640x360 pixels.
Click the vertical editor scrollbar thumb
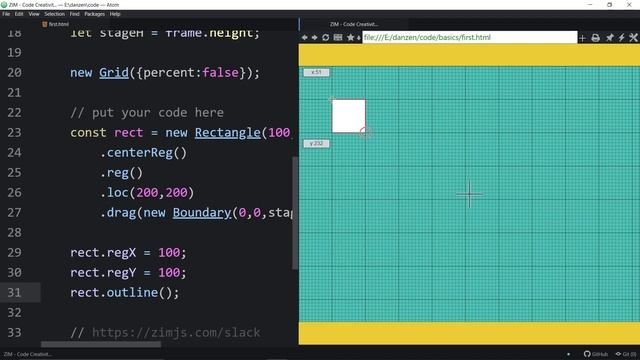[295, 213]
